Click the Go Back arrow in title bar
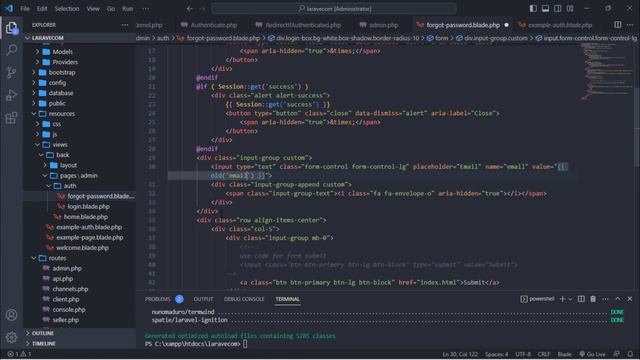 190,9
